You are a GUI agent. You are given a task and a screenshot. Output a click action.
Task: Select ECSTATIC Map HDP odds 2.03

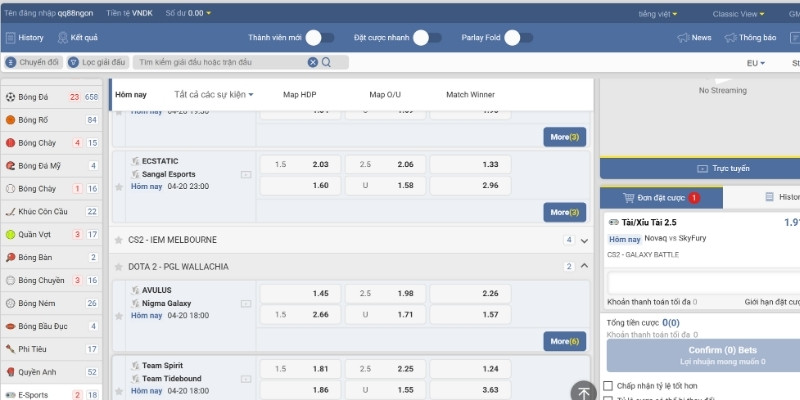(300, 164)
